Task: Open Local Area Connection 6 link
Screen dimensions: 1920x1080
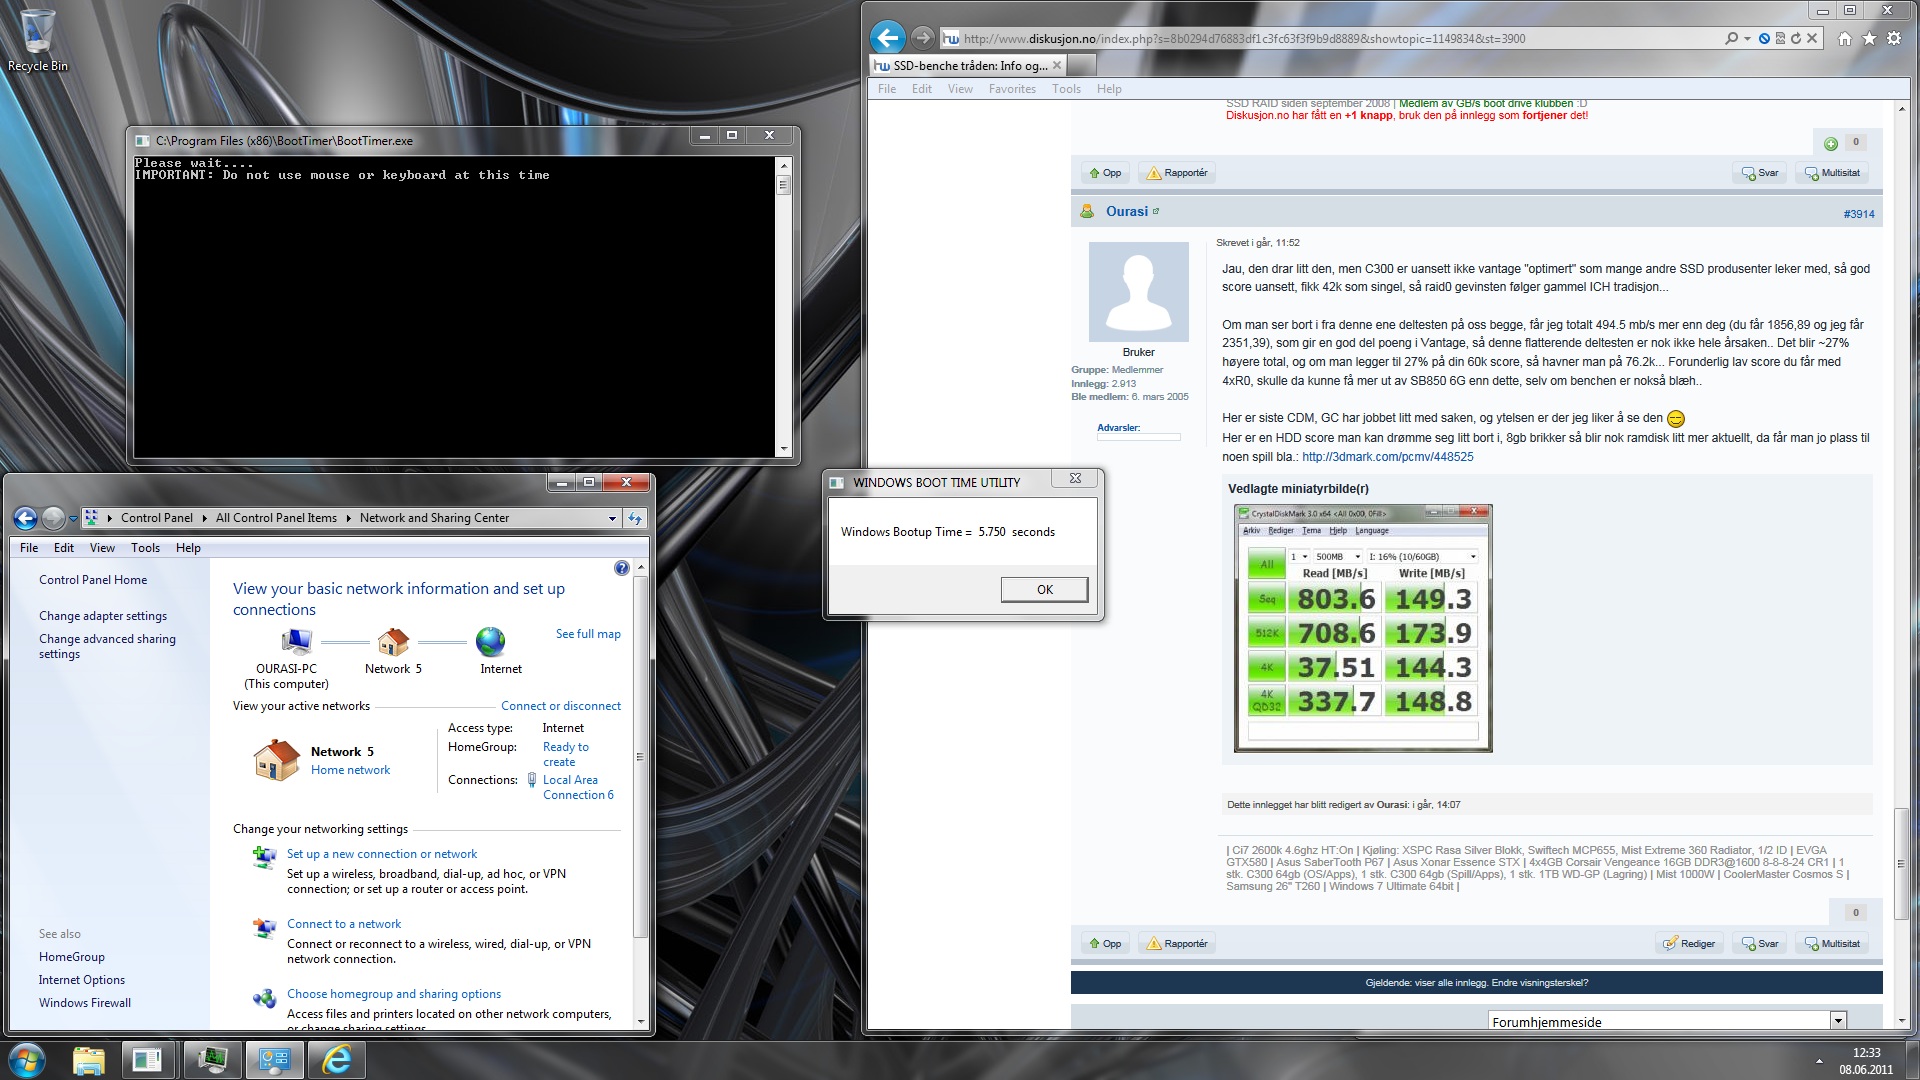Action: [578, 787]
